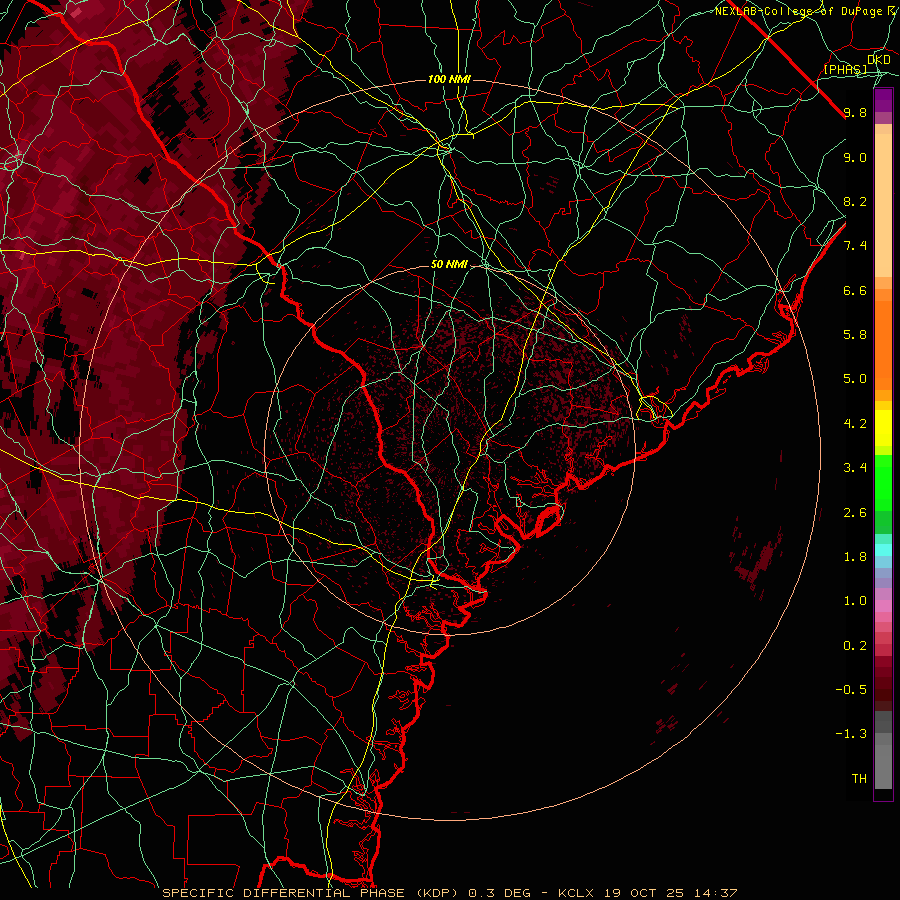Select the 100 NMI range ring label
The image size is (900, 900).
449,79
